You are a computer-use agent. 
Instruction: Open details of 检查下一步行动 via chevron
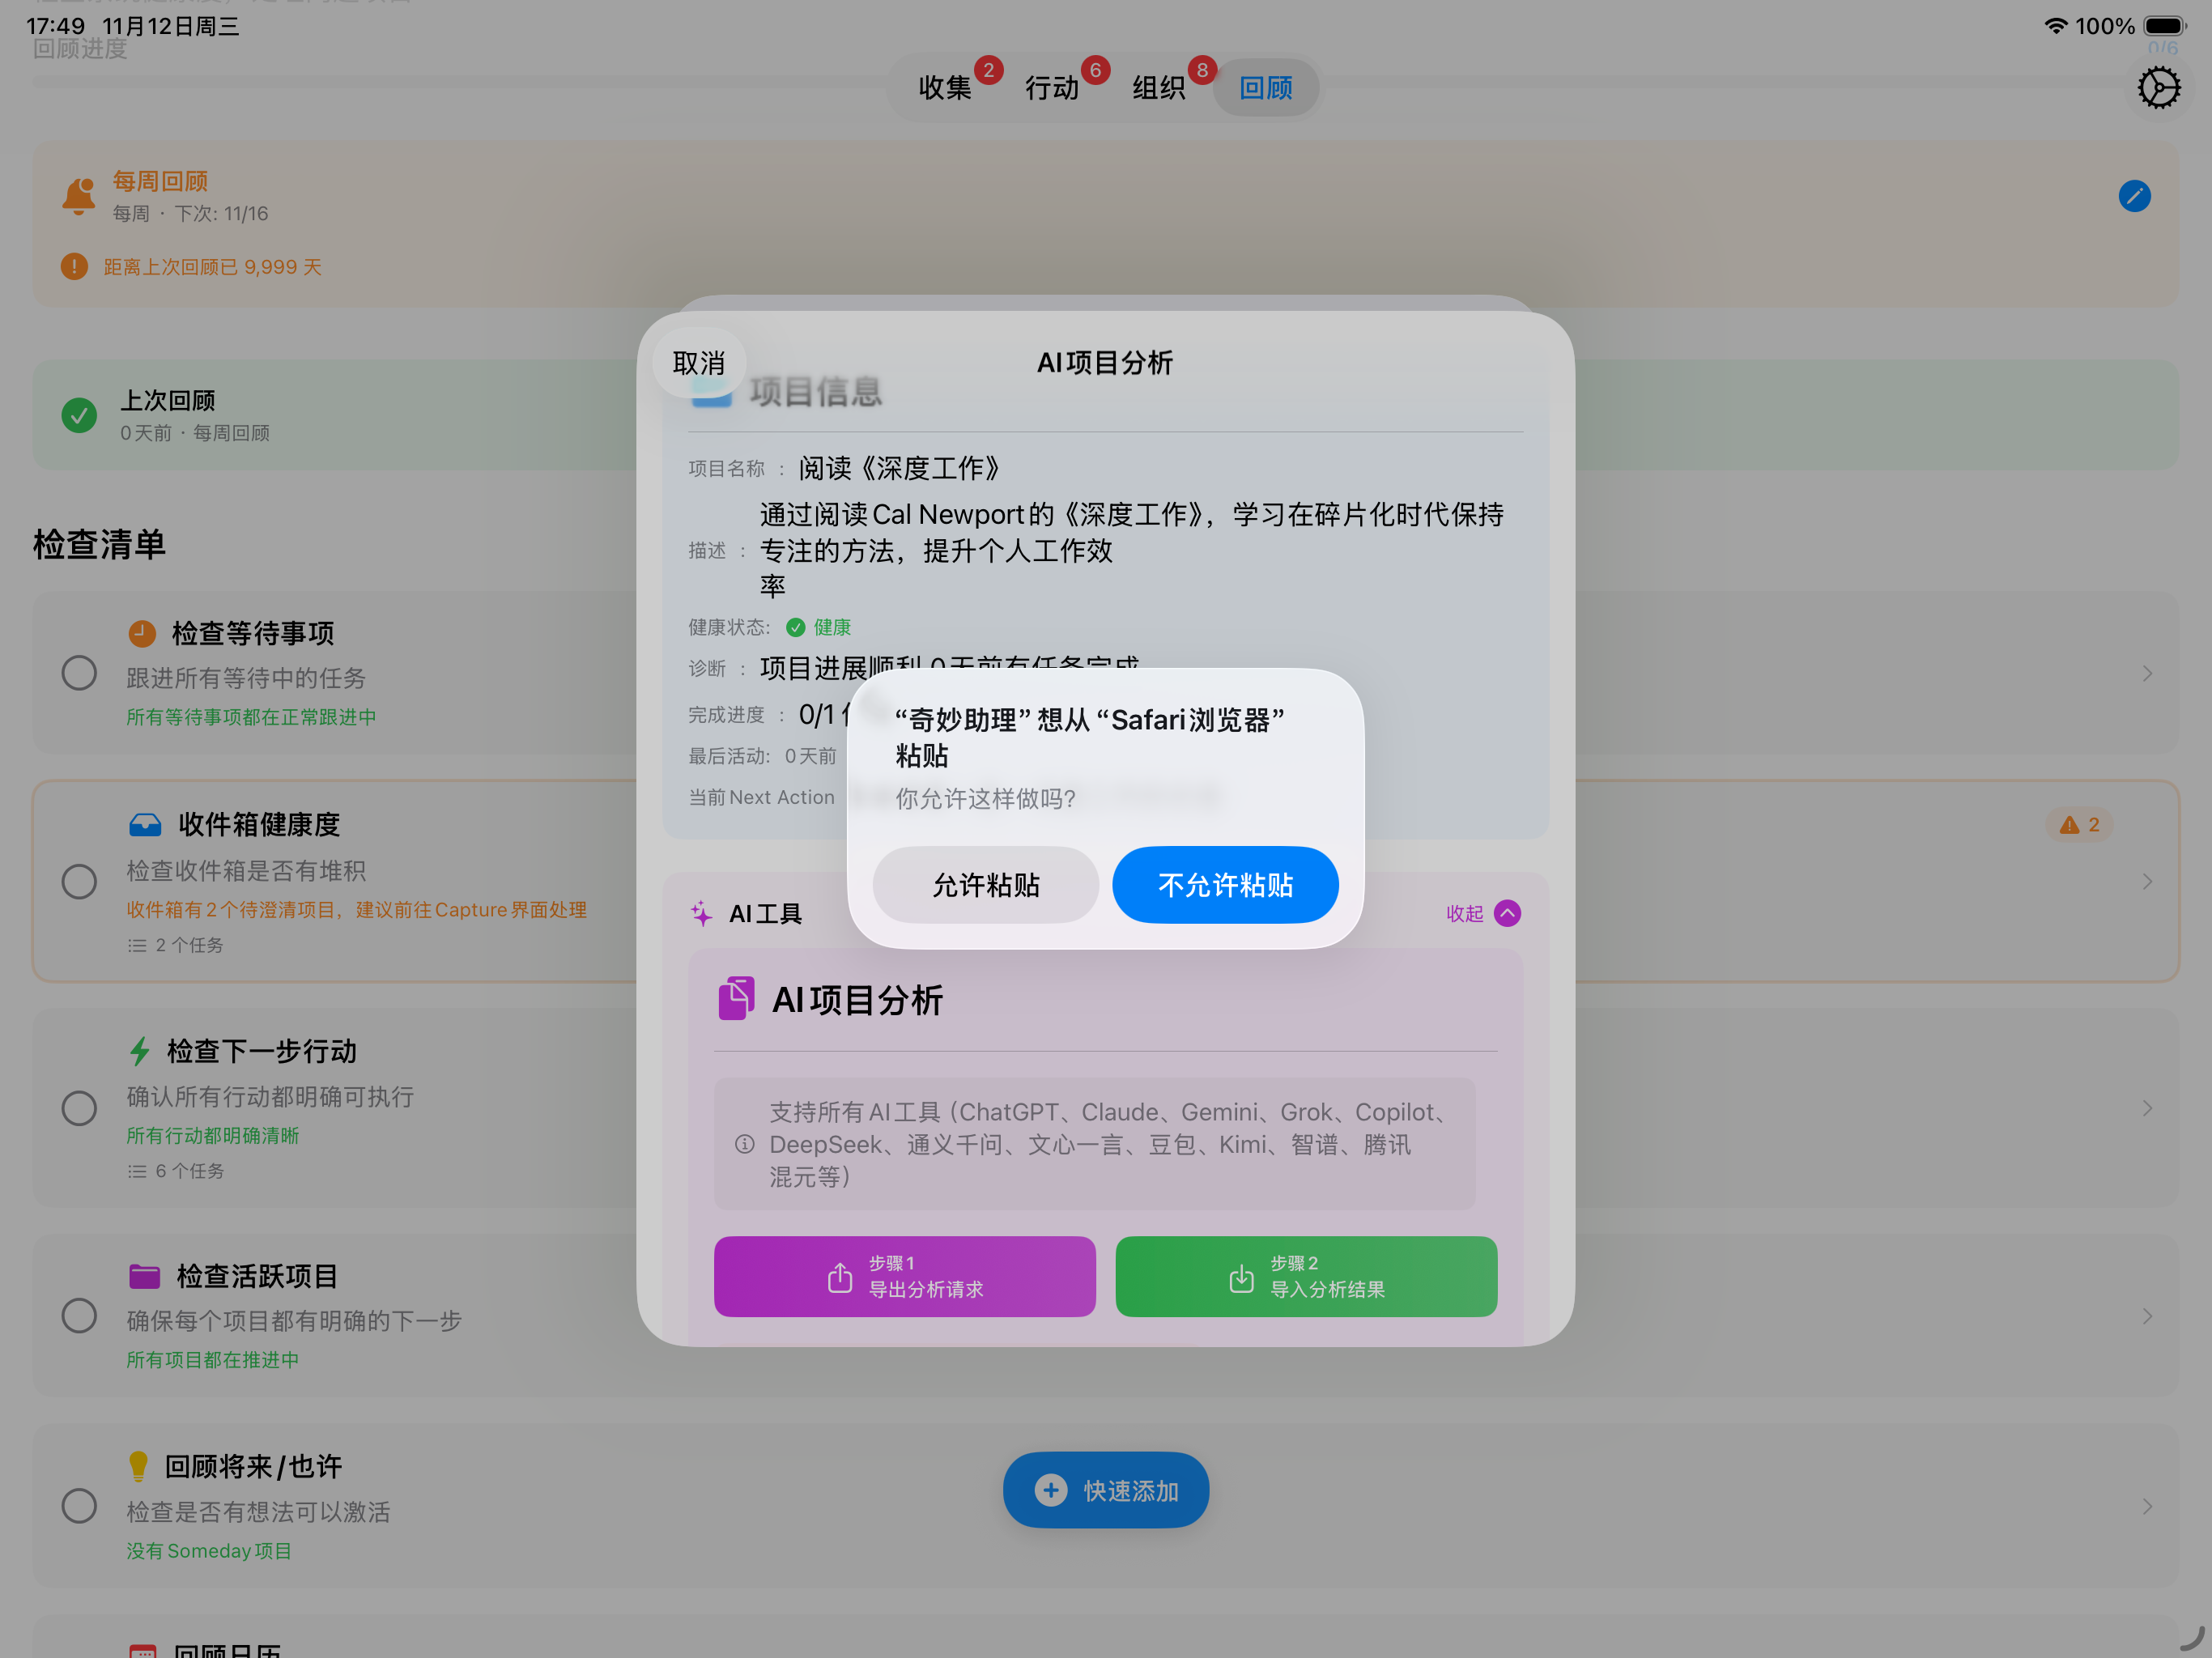tap(2147, 1108)
